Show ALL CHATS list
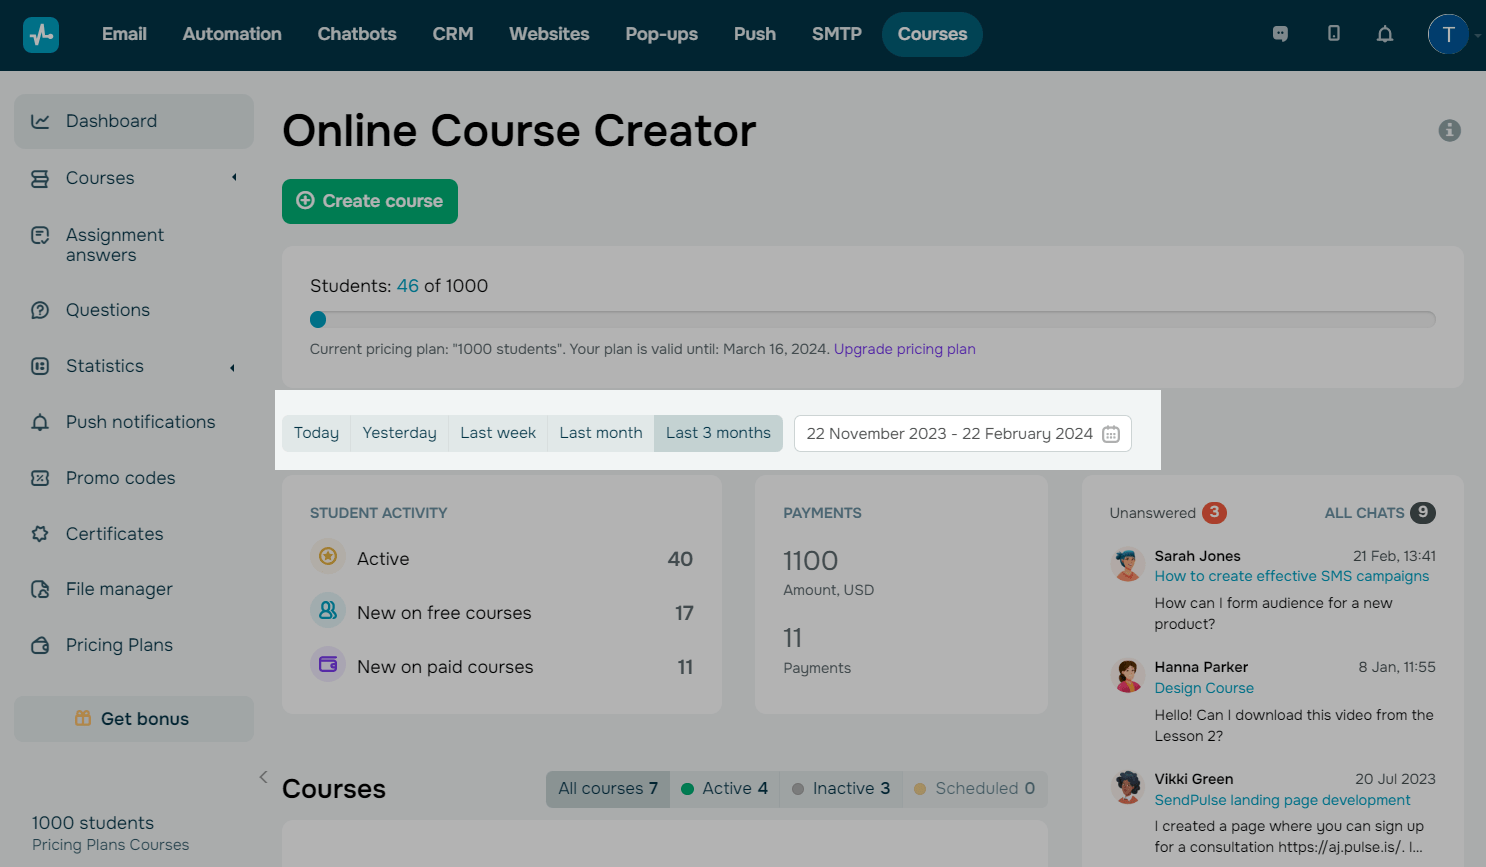 pyautogui.click(x=1380, y=513)
